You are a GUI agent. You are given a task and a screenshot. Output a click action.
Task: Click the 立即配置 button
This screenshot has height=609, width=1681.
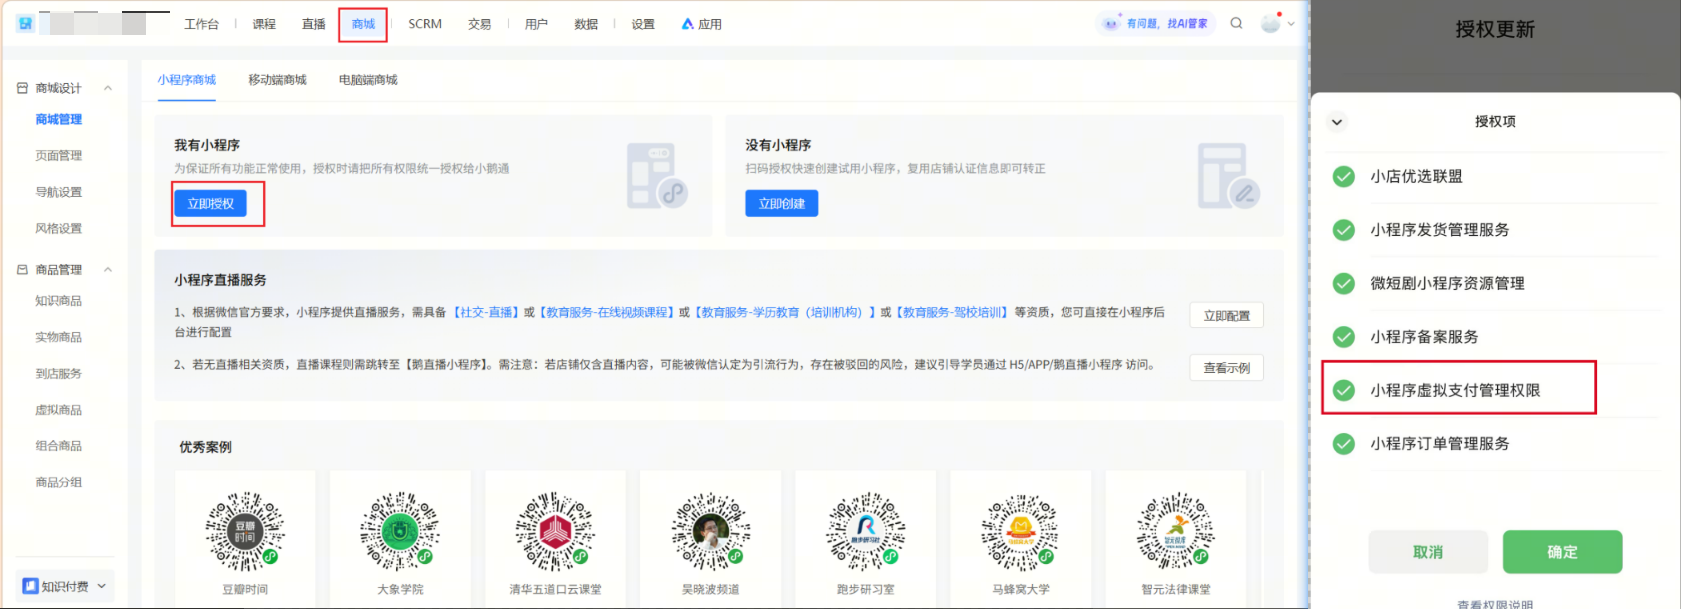point(1227,315)
